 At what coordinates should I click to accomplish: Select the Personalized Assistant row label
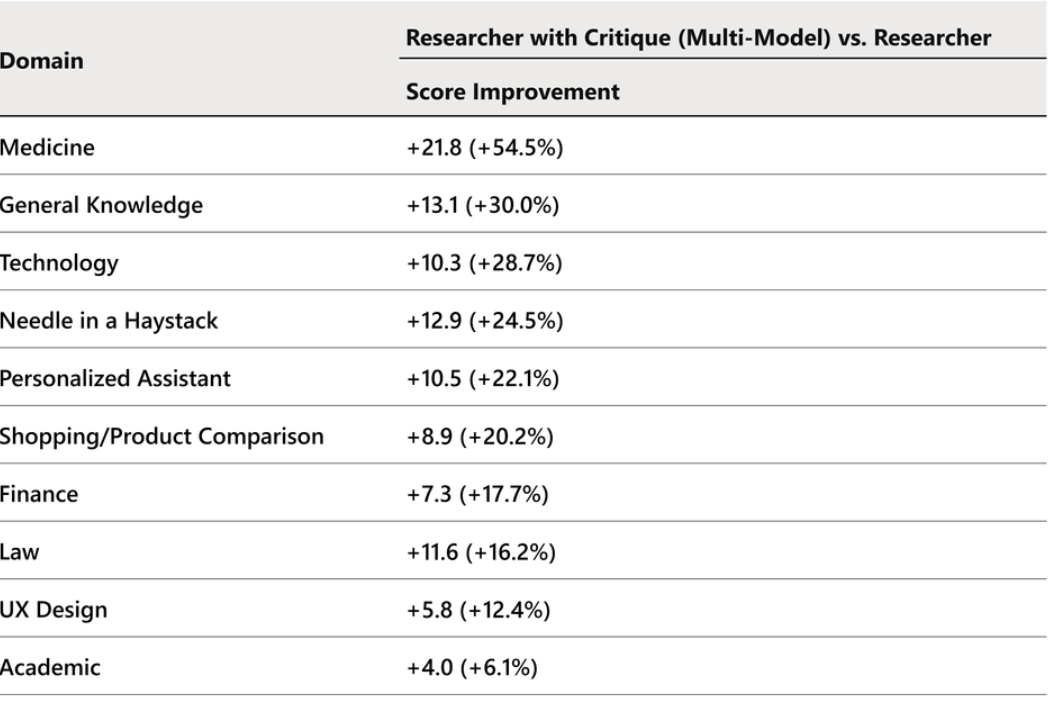coord(115,379)
